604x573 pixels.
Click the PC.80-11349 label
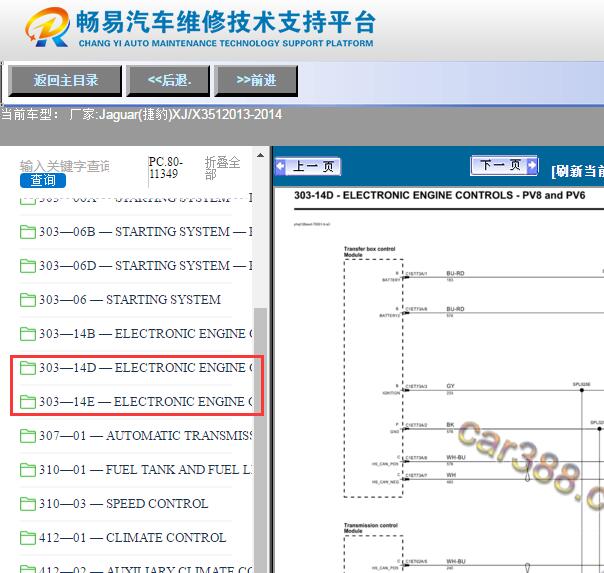[166, 168]
